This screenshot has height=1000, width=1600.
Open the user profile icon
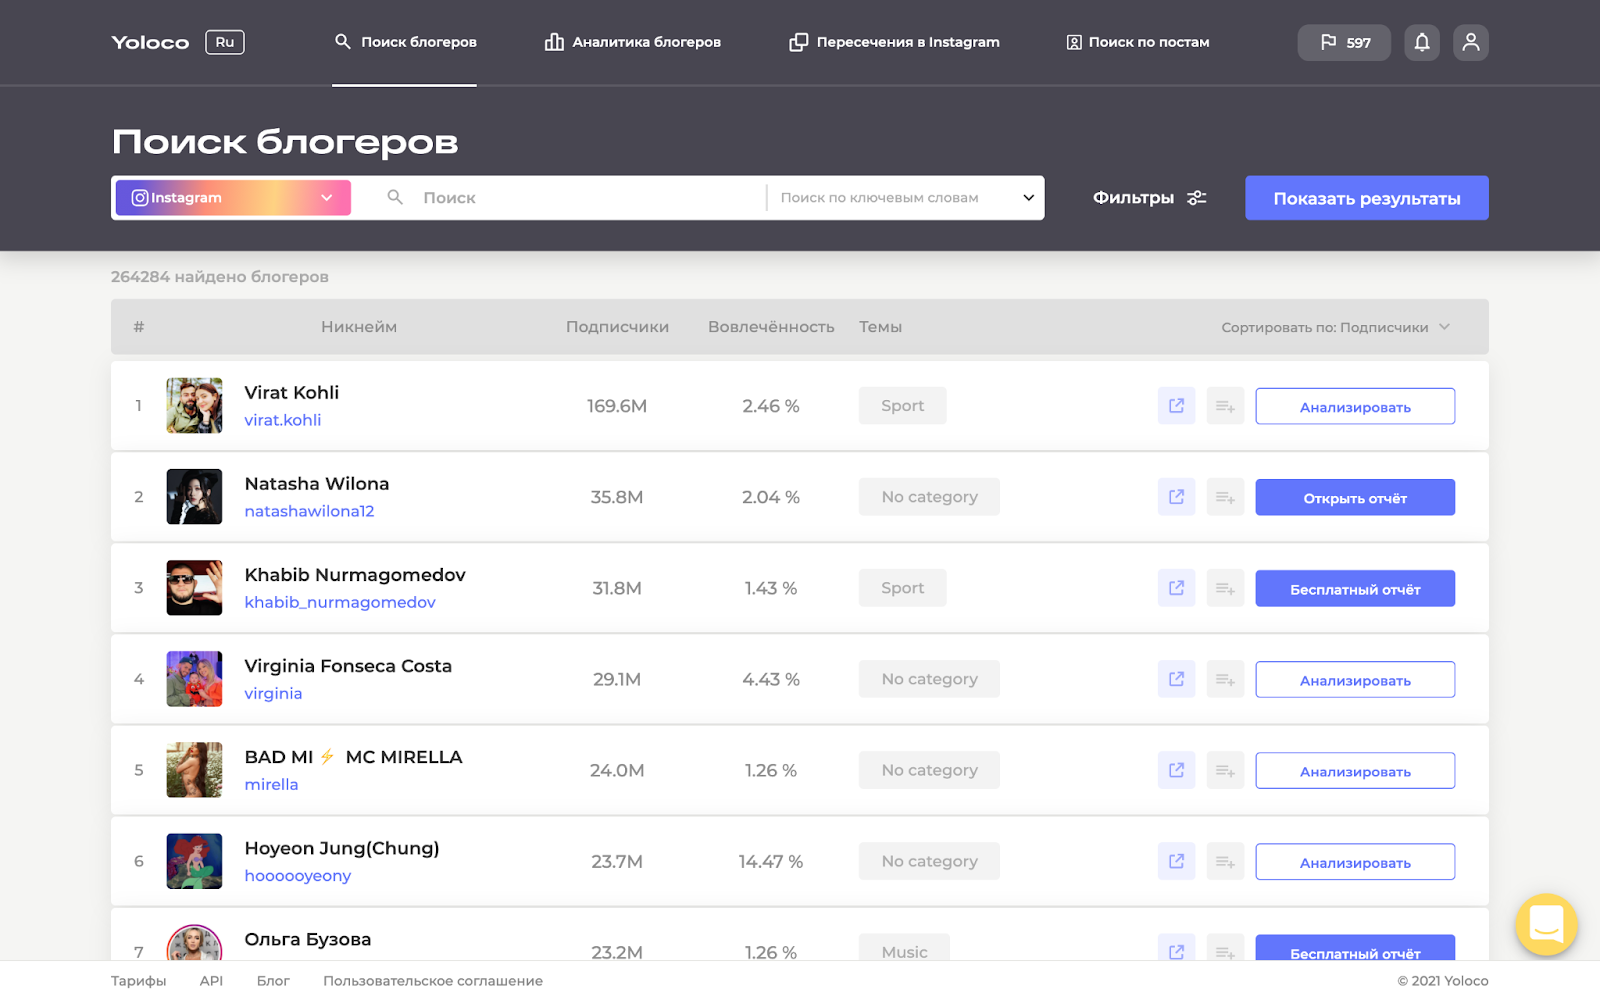tap(1471, 42)
